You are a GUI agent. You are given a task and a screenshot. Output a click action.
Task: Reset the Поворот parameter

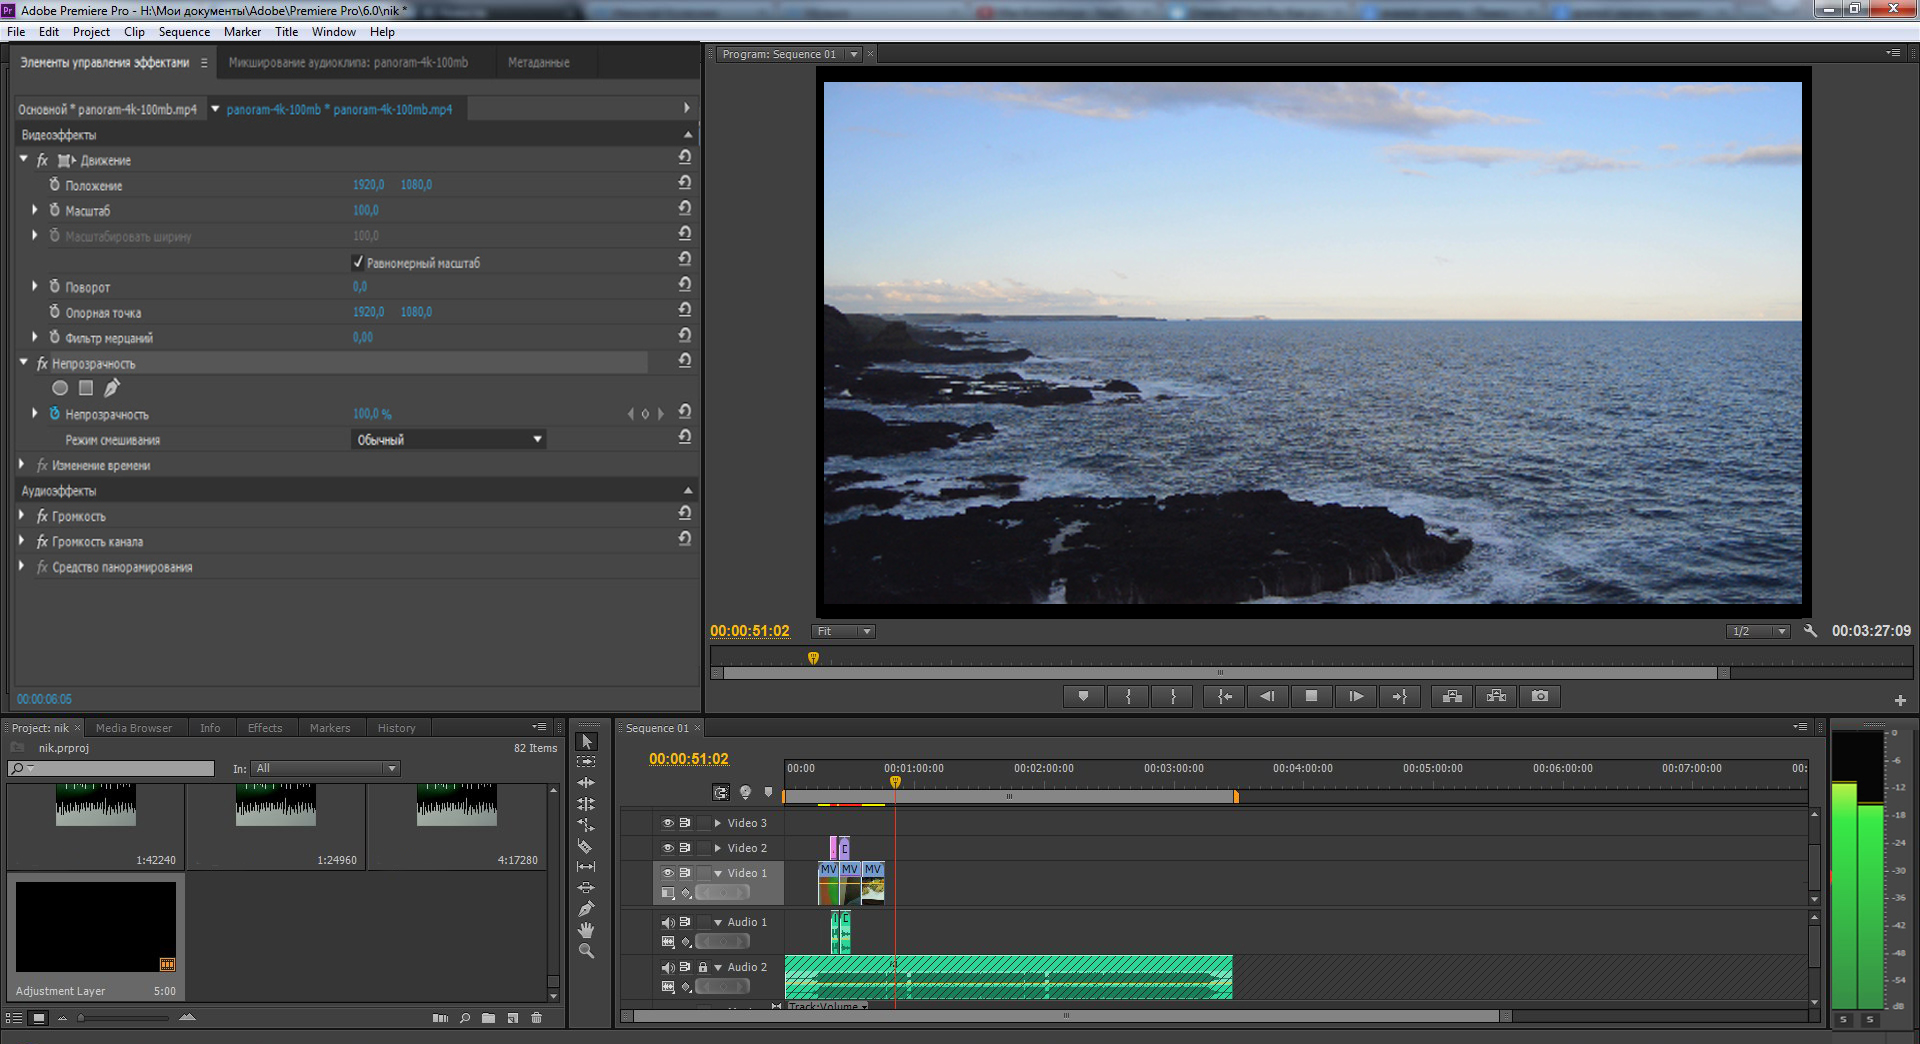pos(685,285)
